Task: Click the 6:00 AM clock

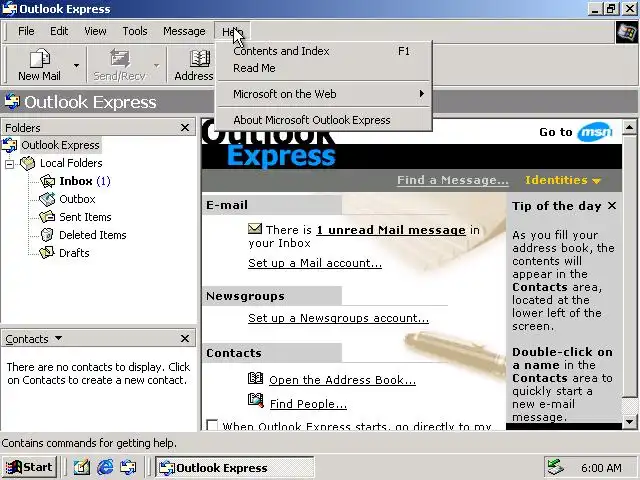Action: [601, 468]
